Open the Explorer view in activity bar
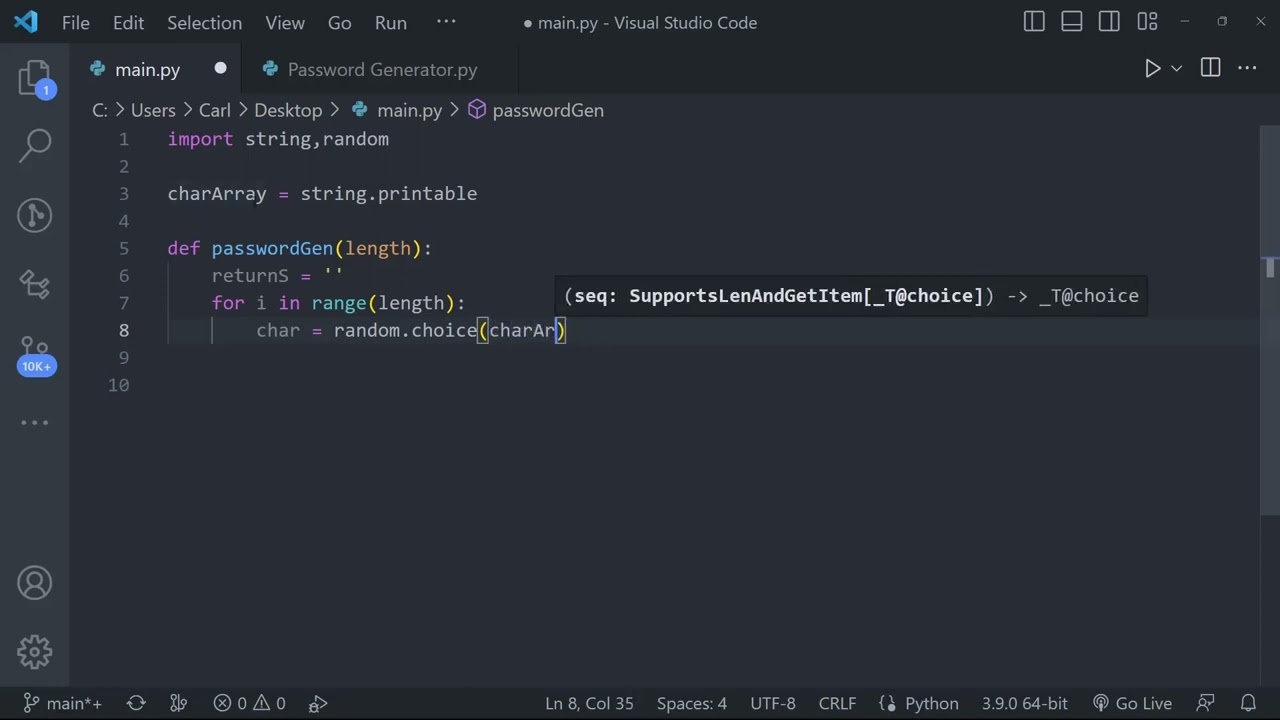This screenshot has width=1280, height=720. point(35,78)
